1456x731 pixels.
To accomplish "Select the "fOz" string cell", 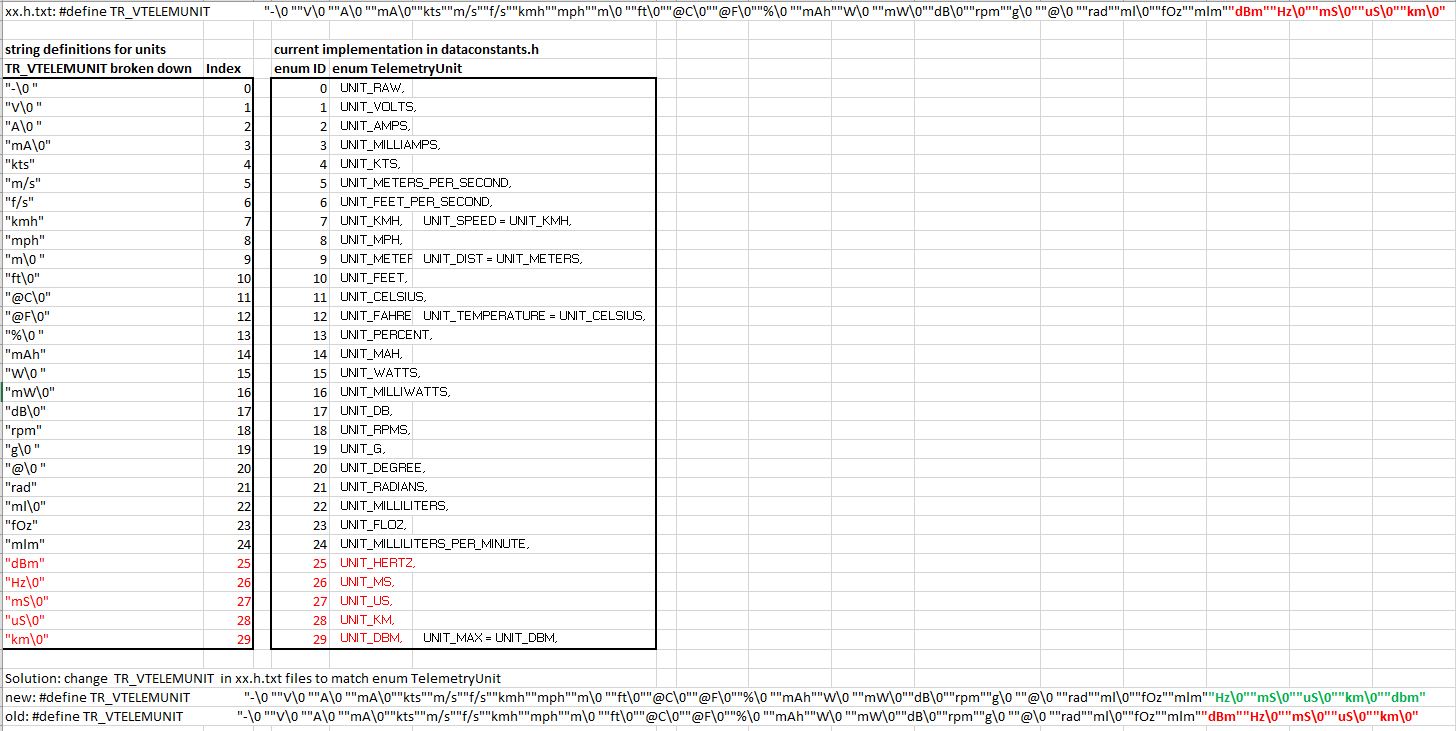I will pyautogui.click(x=24, y=525).
